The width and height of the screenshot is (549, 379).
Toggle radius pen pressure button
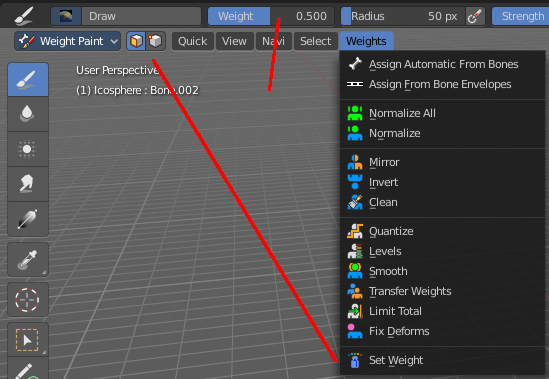pyautogui.click(x=475, y=16)
